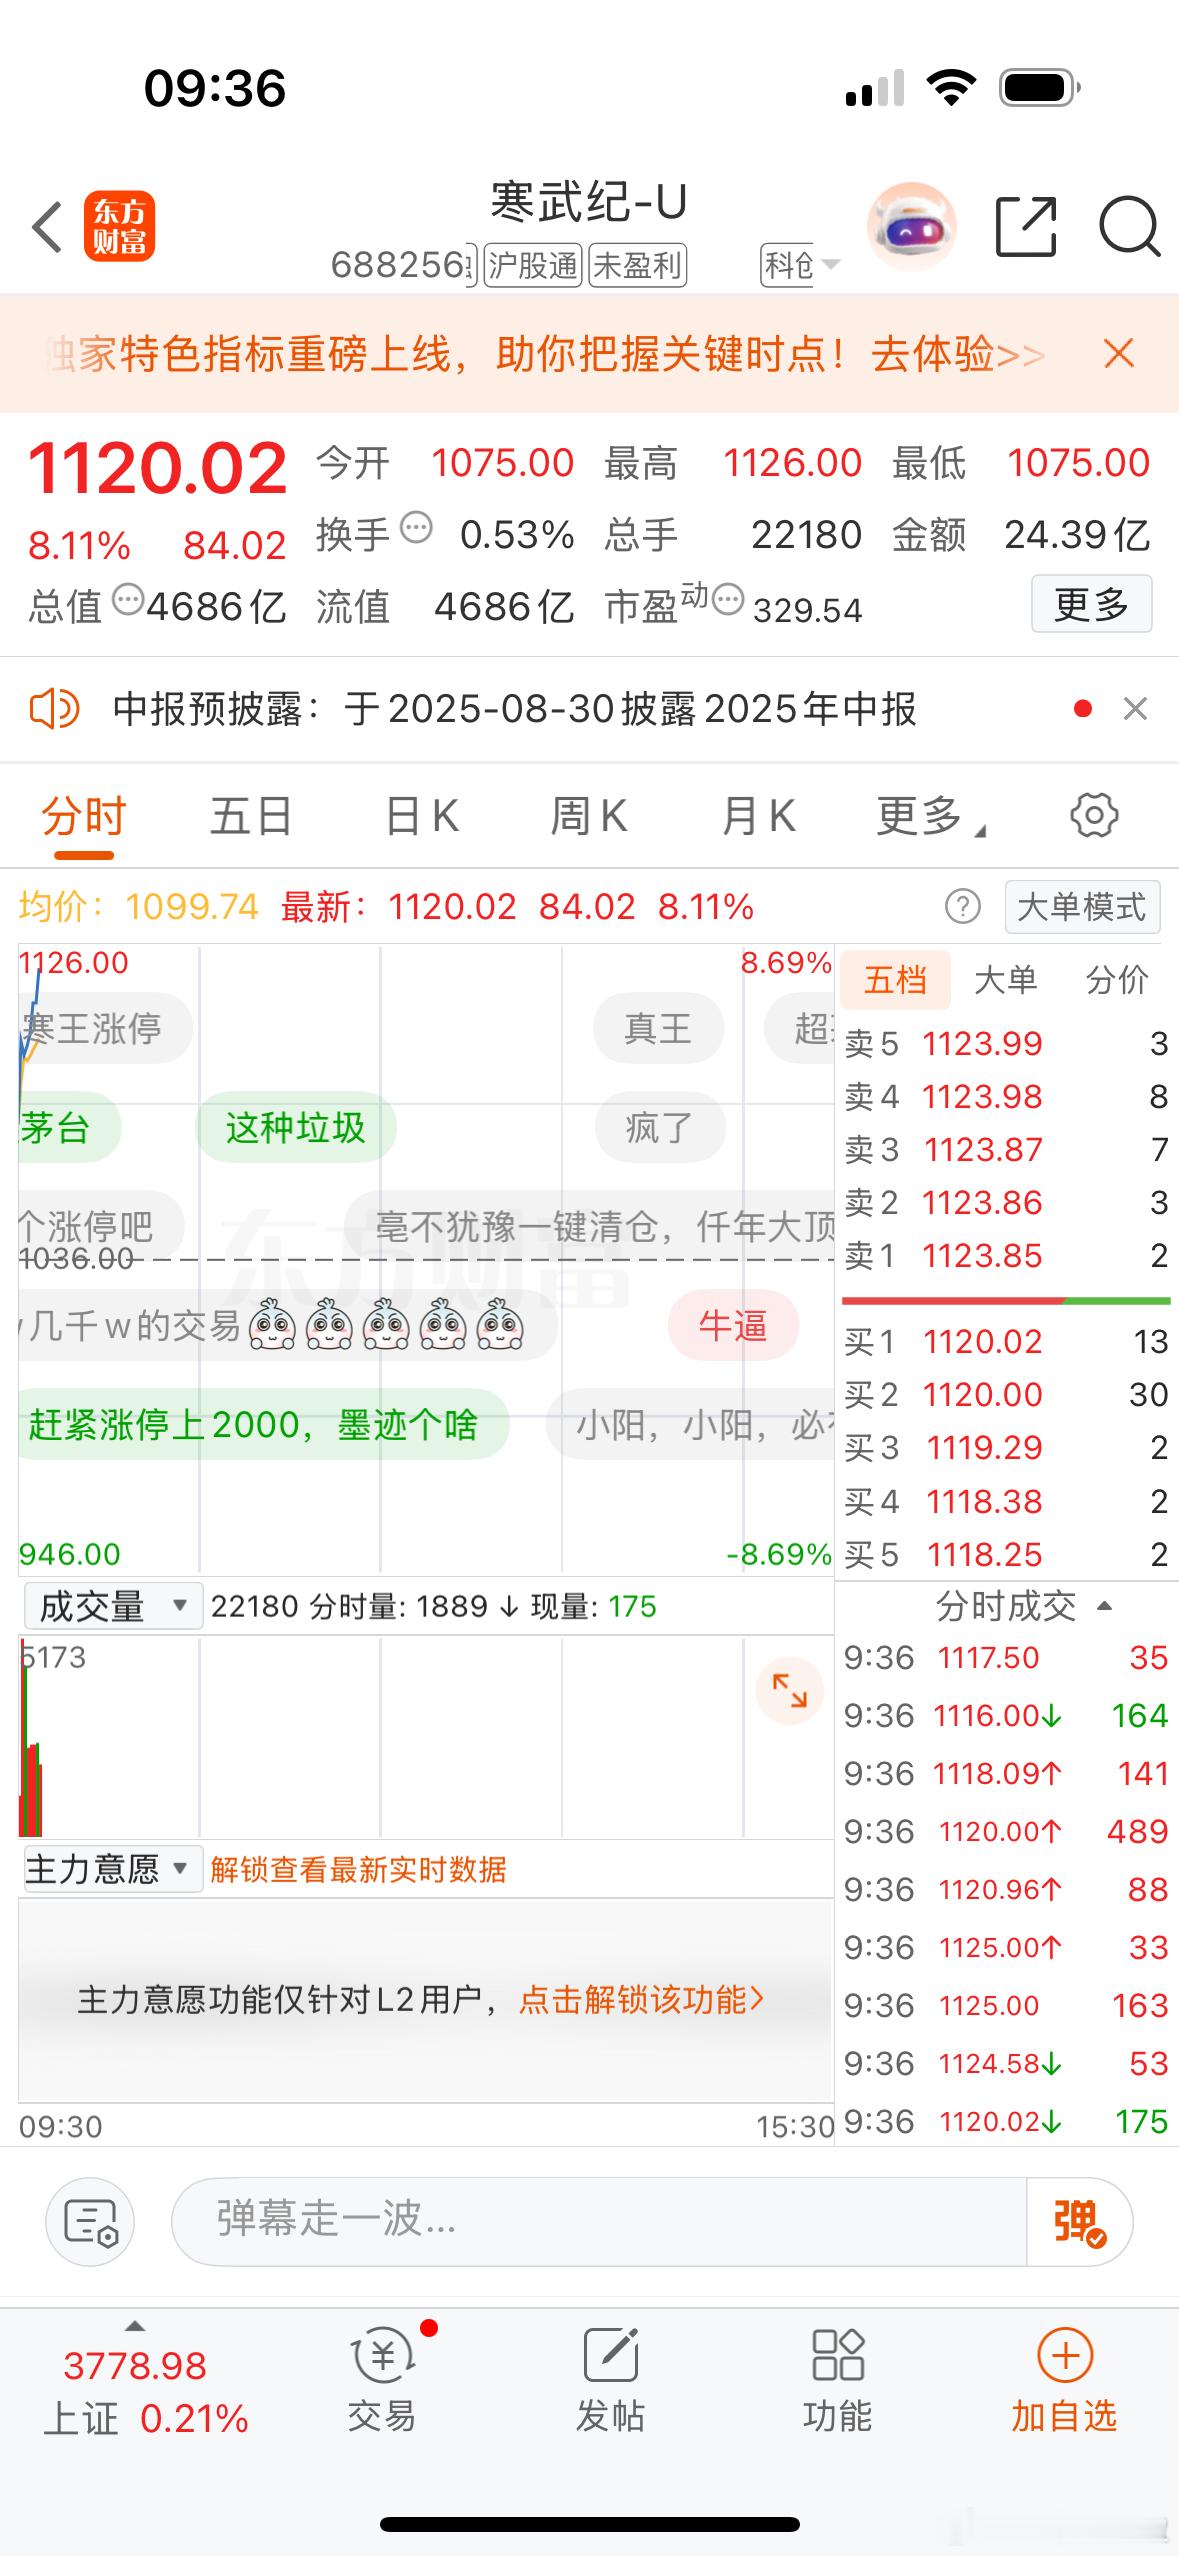1179x2556 pixels.
Task: Tap the 中报预披露 announcement text
Action: click(x=514, y=709)
